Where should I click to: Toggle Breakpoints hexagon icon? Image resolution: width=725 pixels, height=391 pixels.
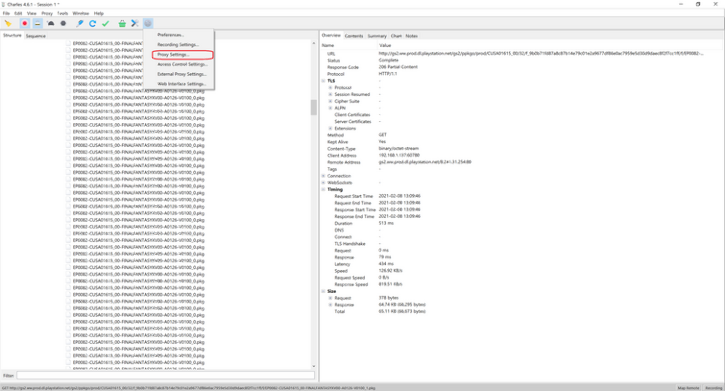coord(63,24)
